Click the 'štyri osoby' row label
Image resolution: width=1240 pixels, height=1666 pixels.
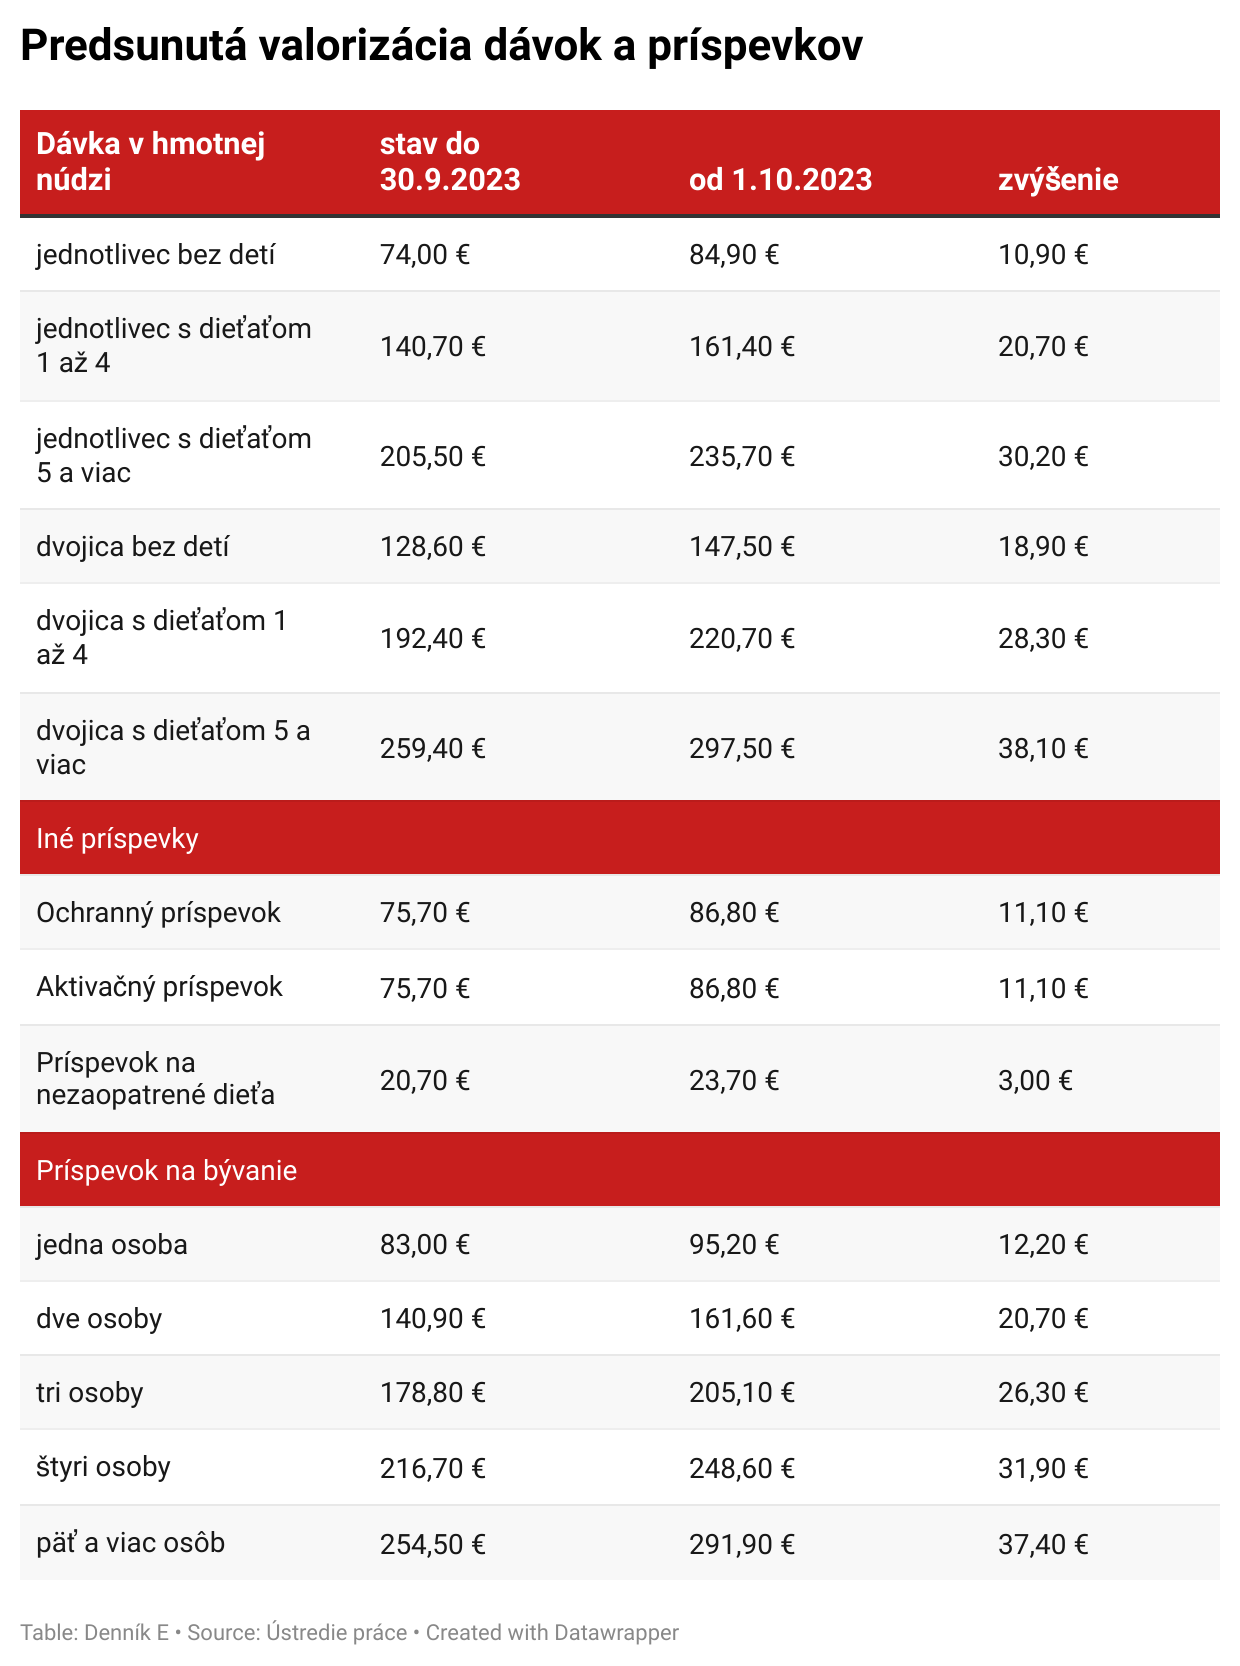[x=104, y=1467]
